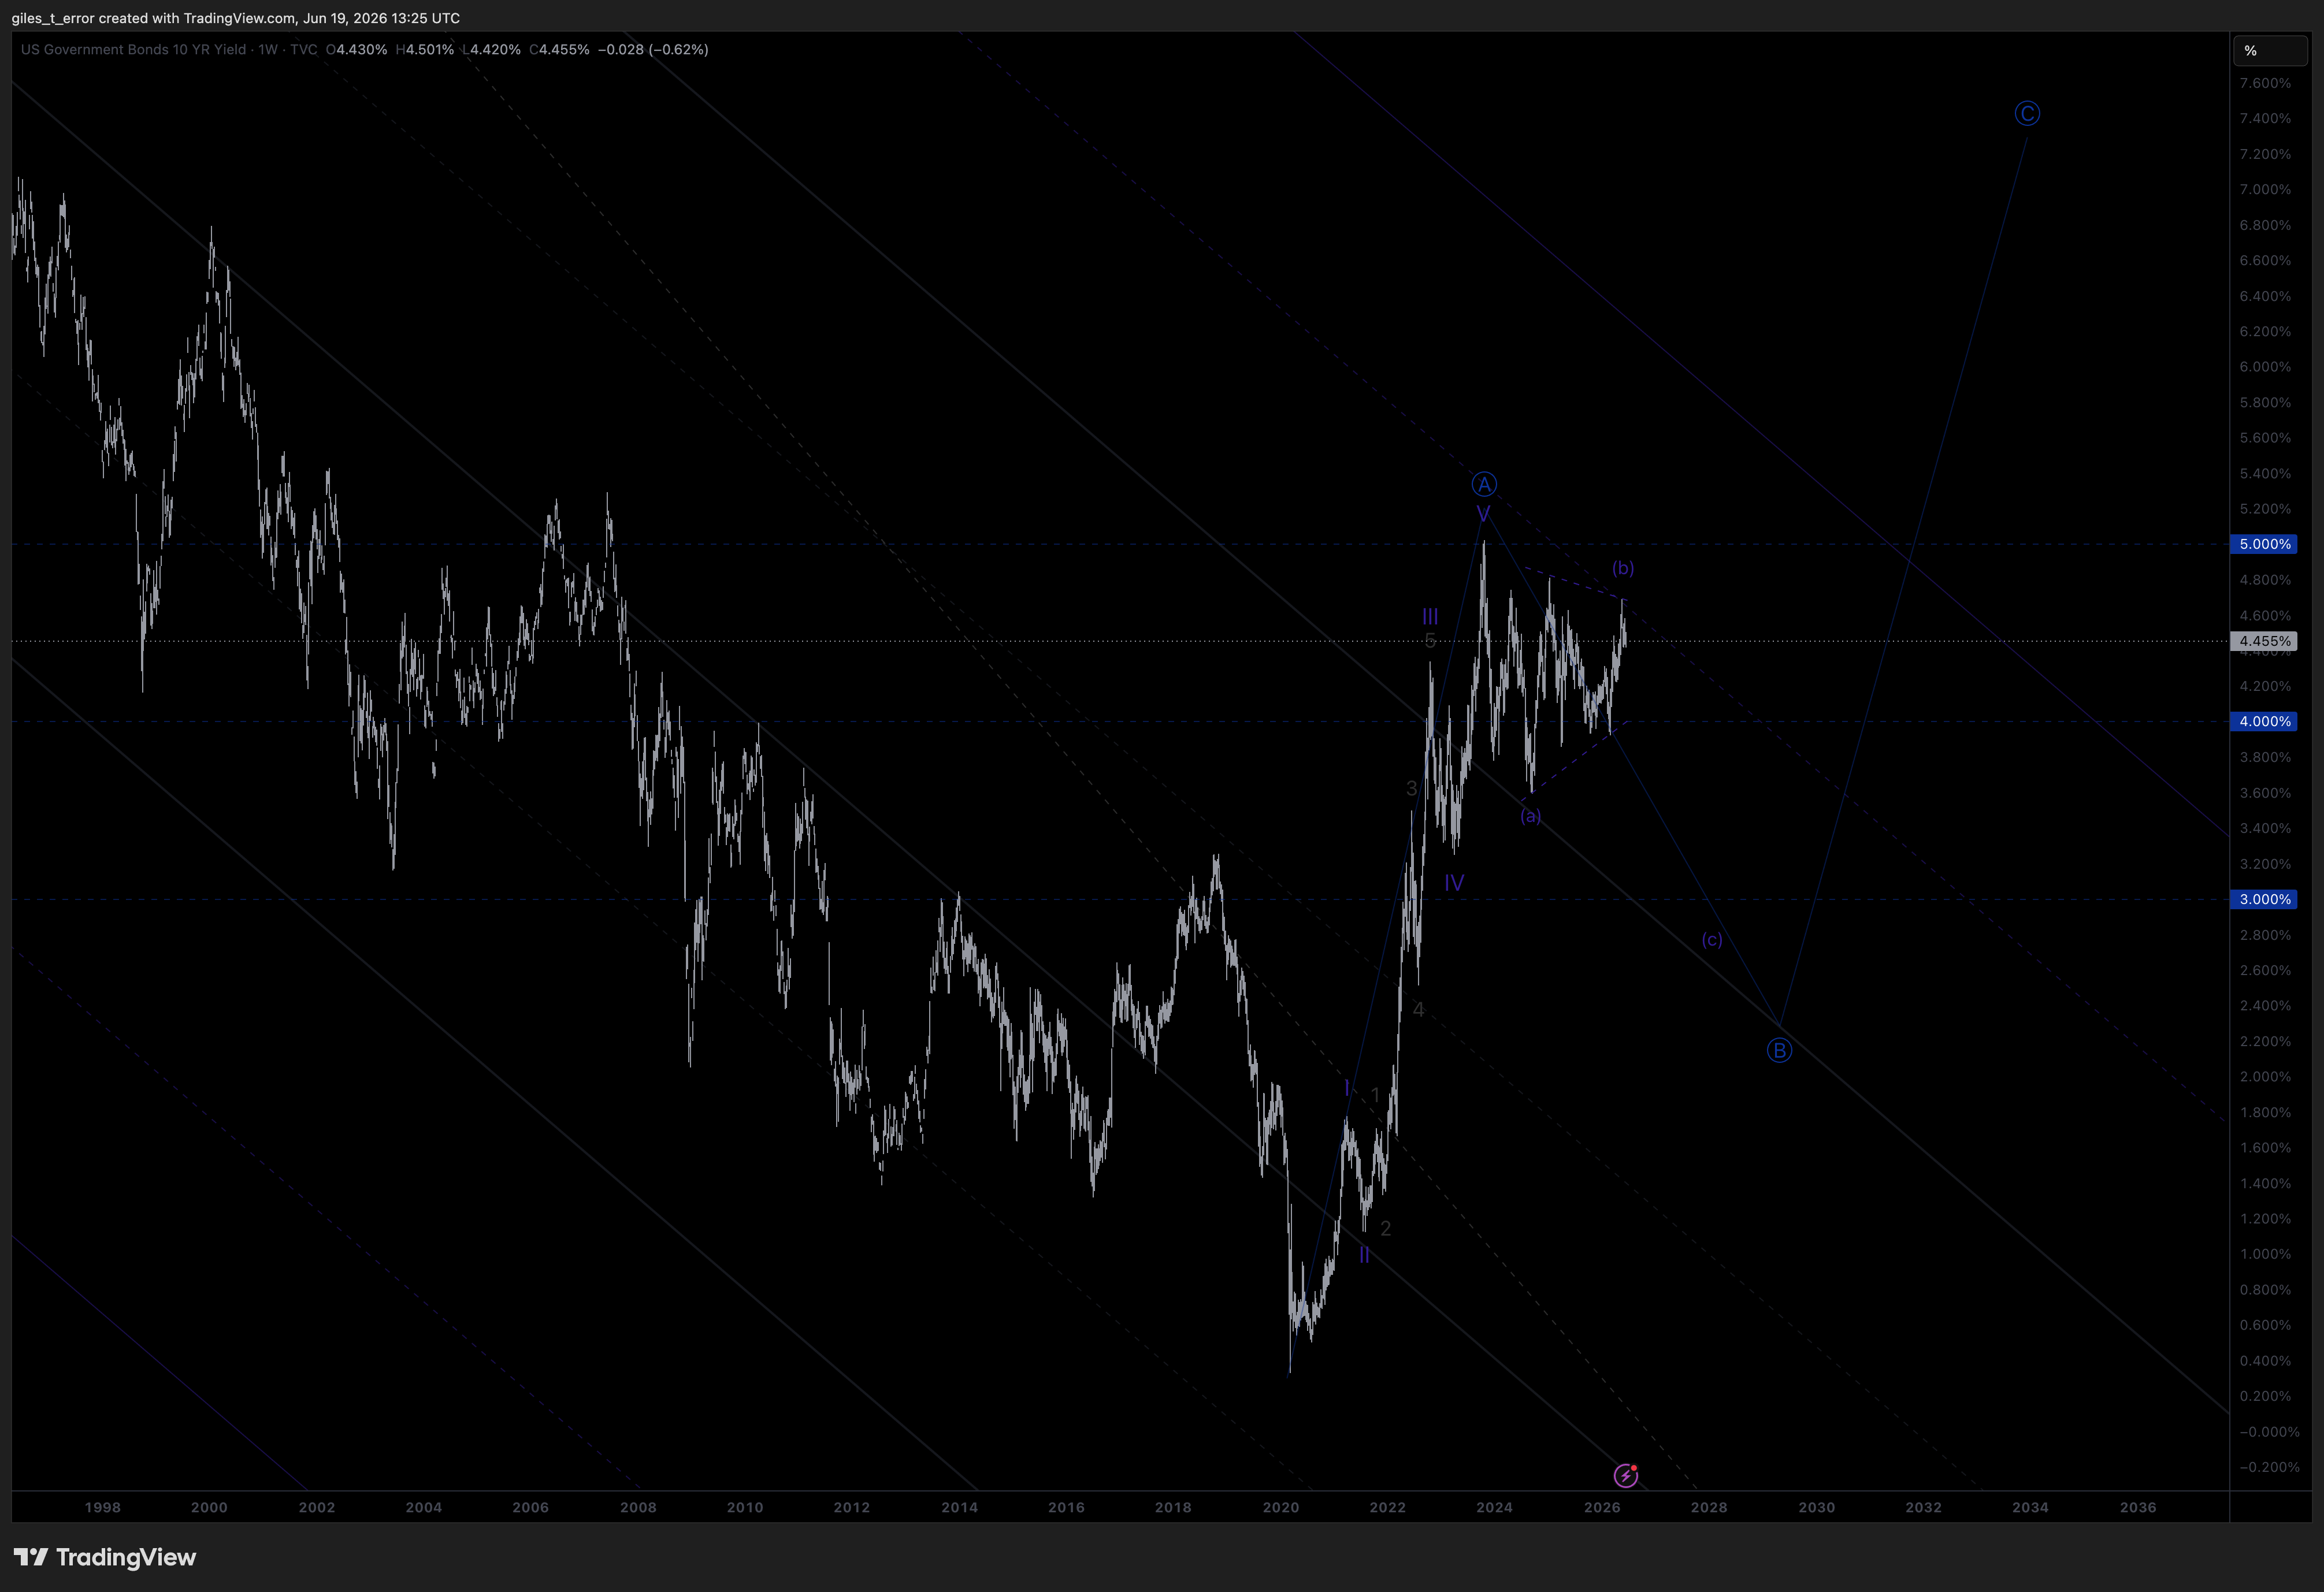Click the 2030 year label on time axis
The height and width of the screenshot is (1592, 2324).
tap(1816, 1507)
